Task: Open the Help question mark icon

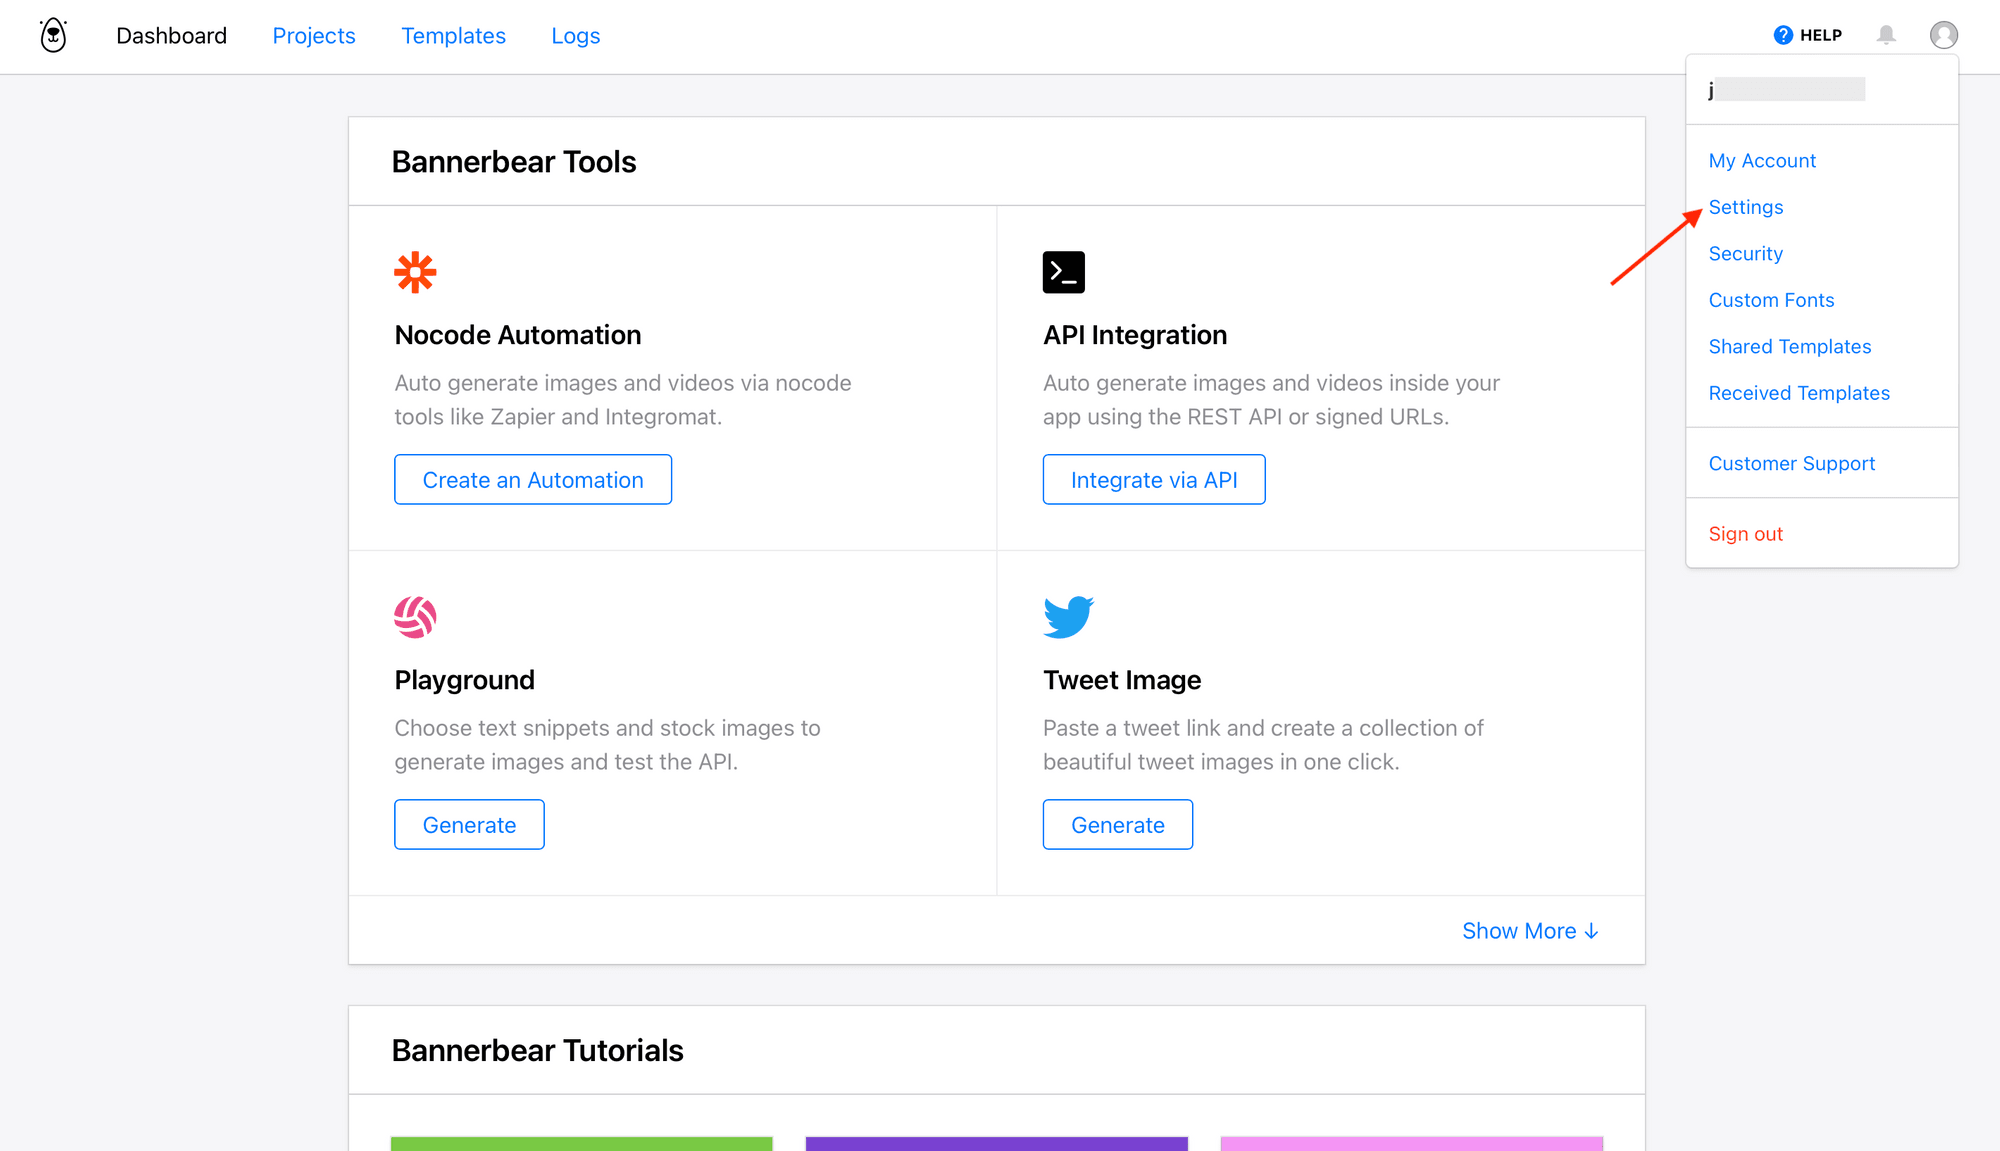Action: pos(1783,35)
